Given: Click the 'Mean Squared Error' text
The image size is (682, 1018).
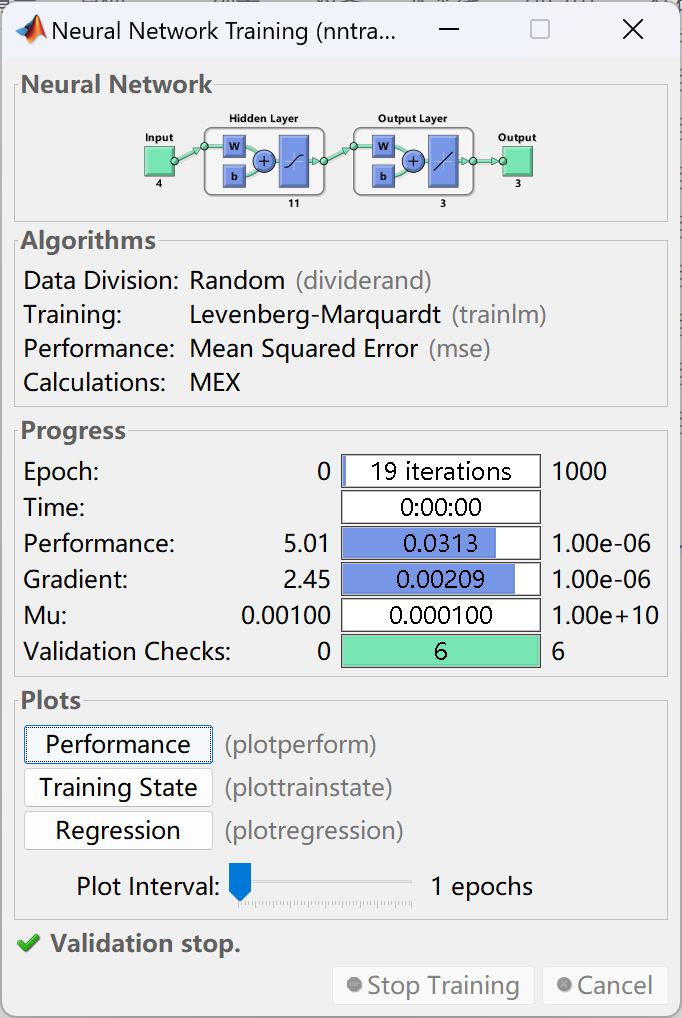Looking at the screenshot, I should 303,349.
